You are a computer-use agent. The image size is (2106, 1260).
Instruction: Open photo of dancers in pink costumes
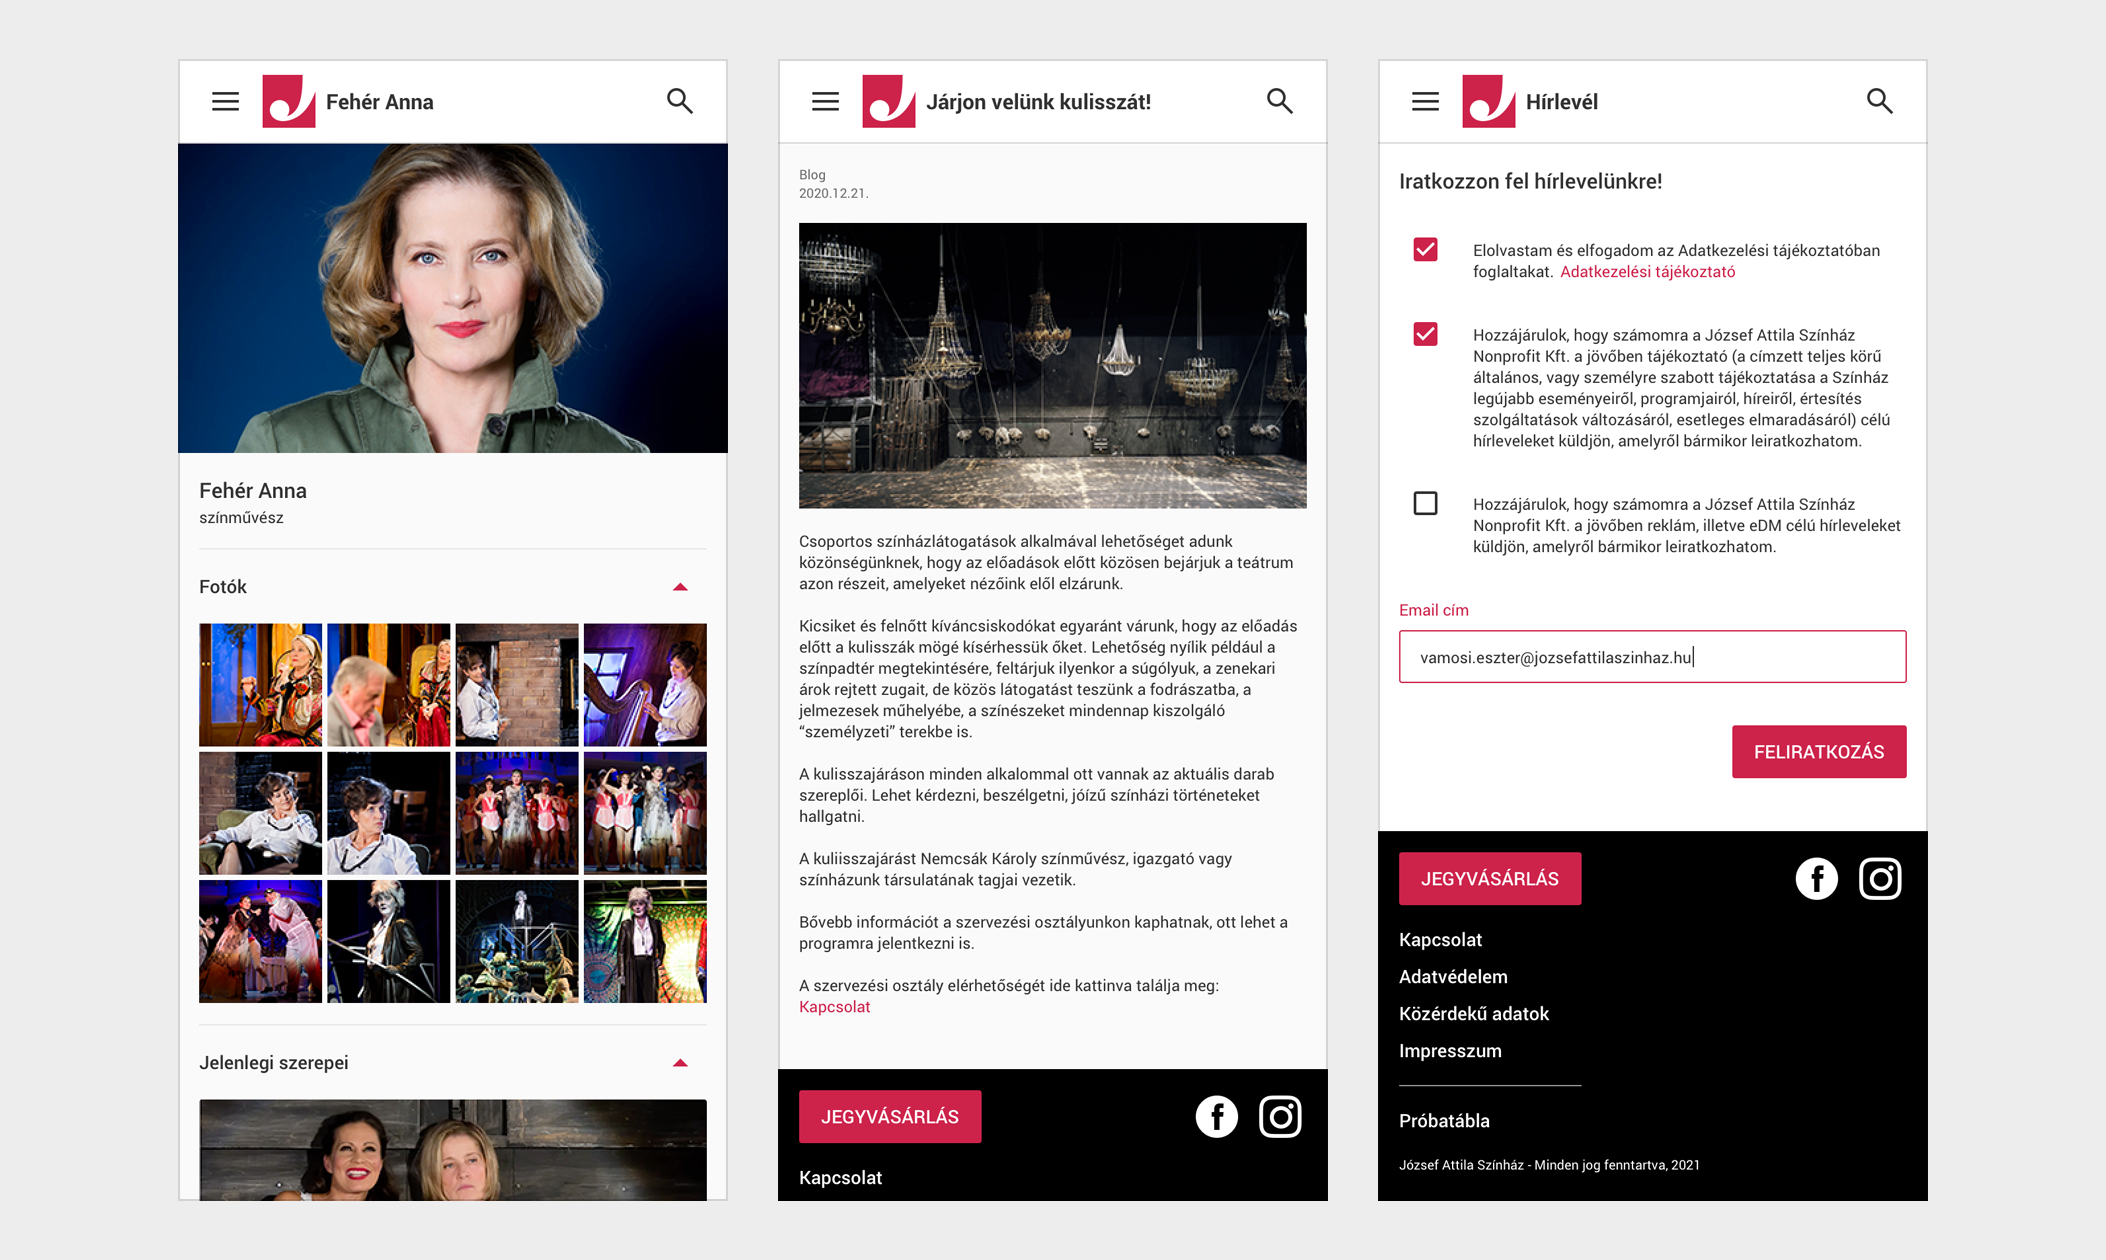coord(645,813)
